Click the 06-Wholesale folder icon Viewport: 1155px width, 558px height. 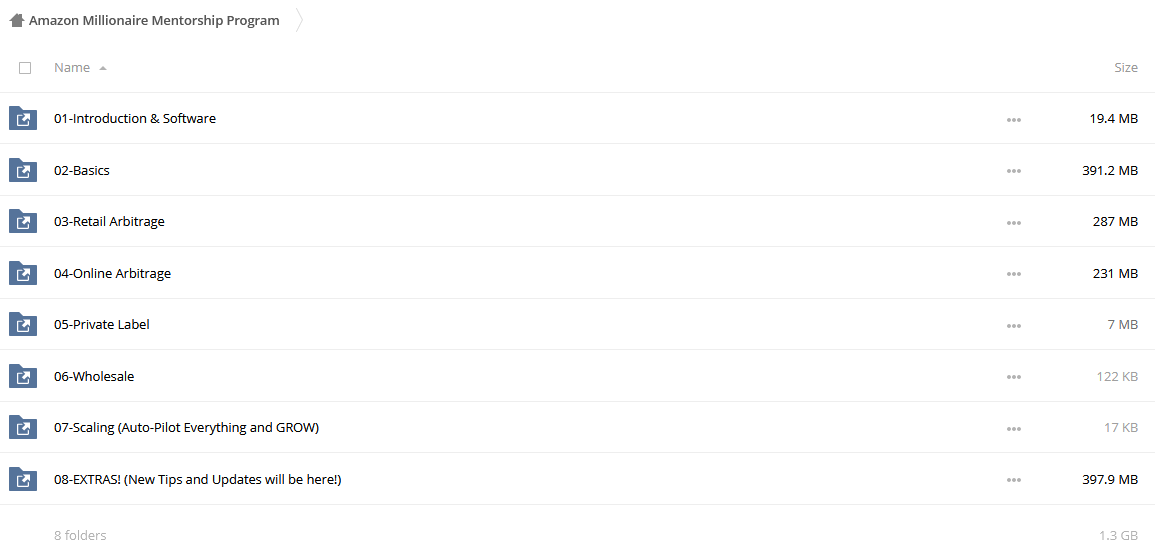click(23, 376)
